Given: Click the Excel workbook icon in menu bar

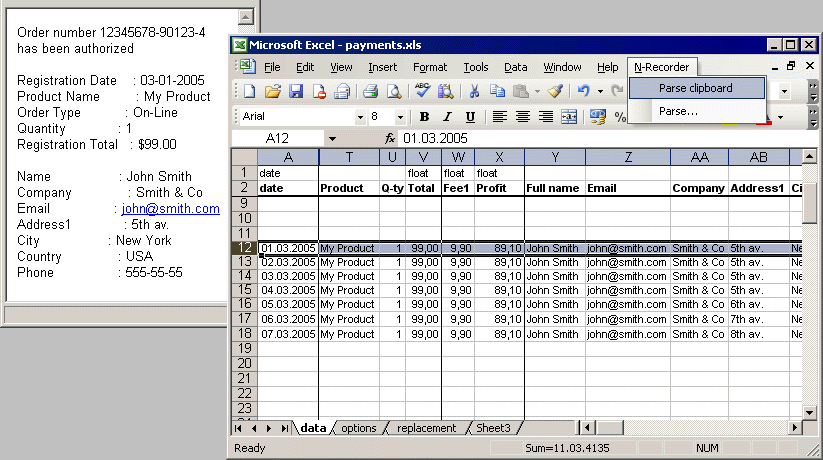Looking at the screenshot, I should pos(247,66).
